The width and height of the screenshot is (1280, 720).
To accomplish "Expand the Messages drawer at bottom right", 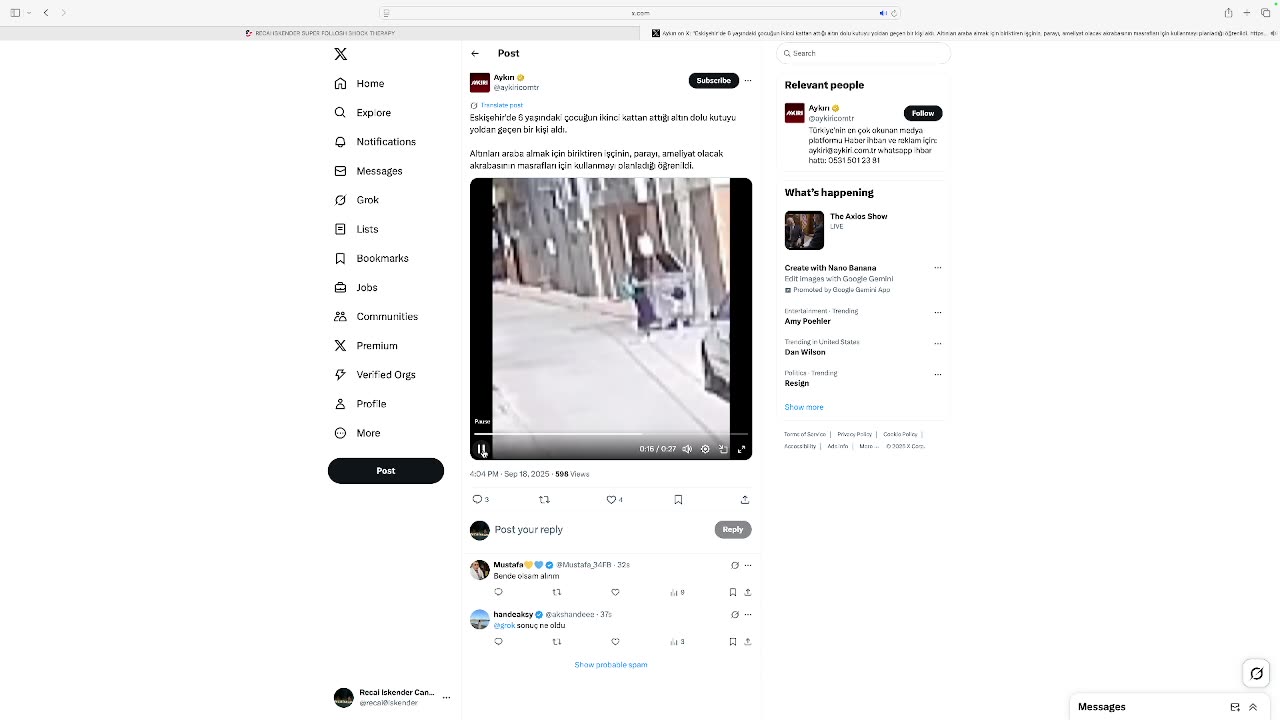I will coord(1253,707).
